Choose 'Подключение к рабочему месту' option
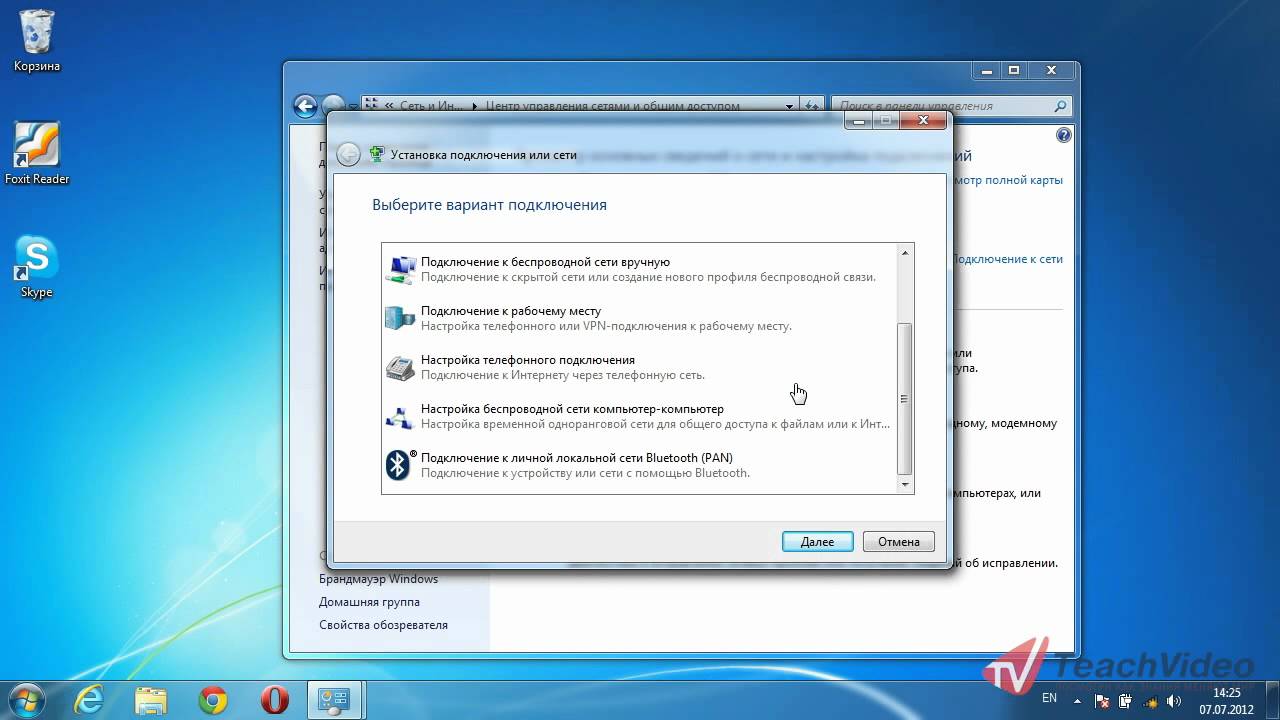 pyautogui.click(x=639, y=318)
